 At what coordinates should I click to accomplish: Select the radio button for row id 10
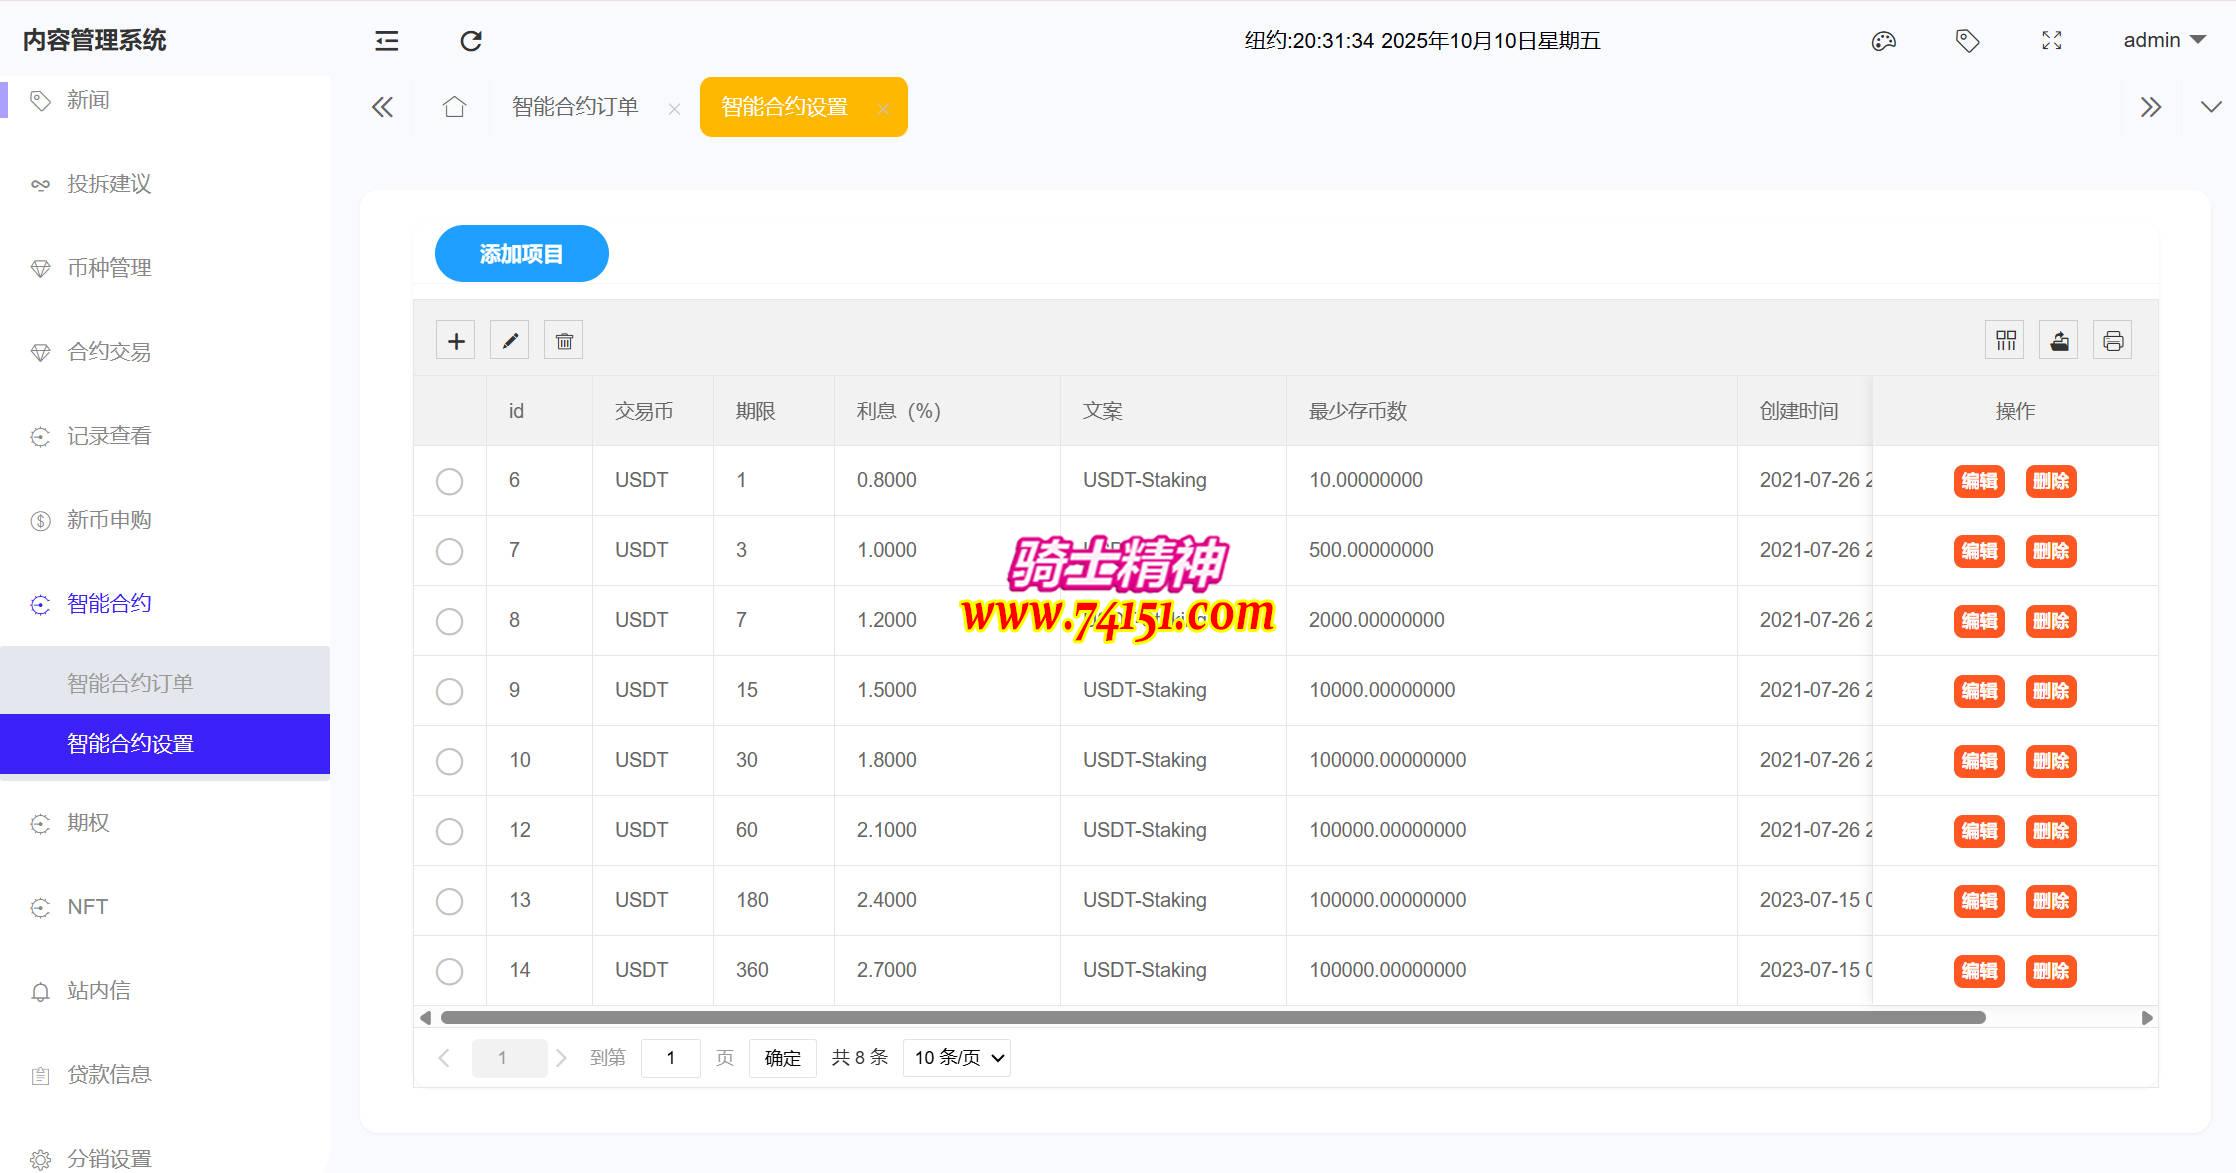click(450, 761)
